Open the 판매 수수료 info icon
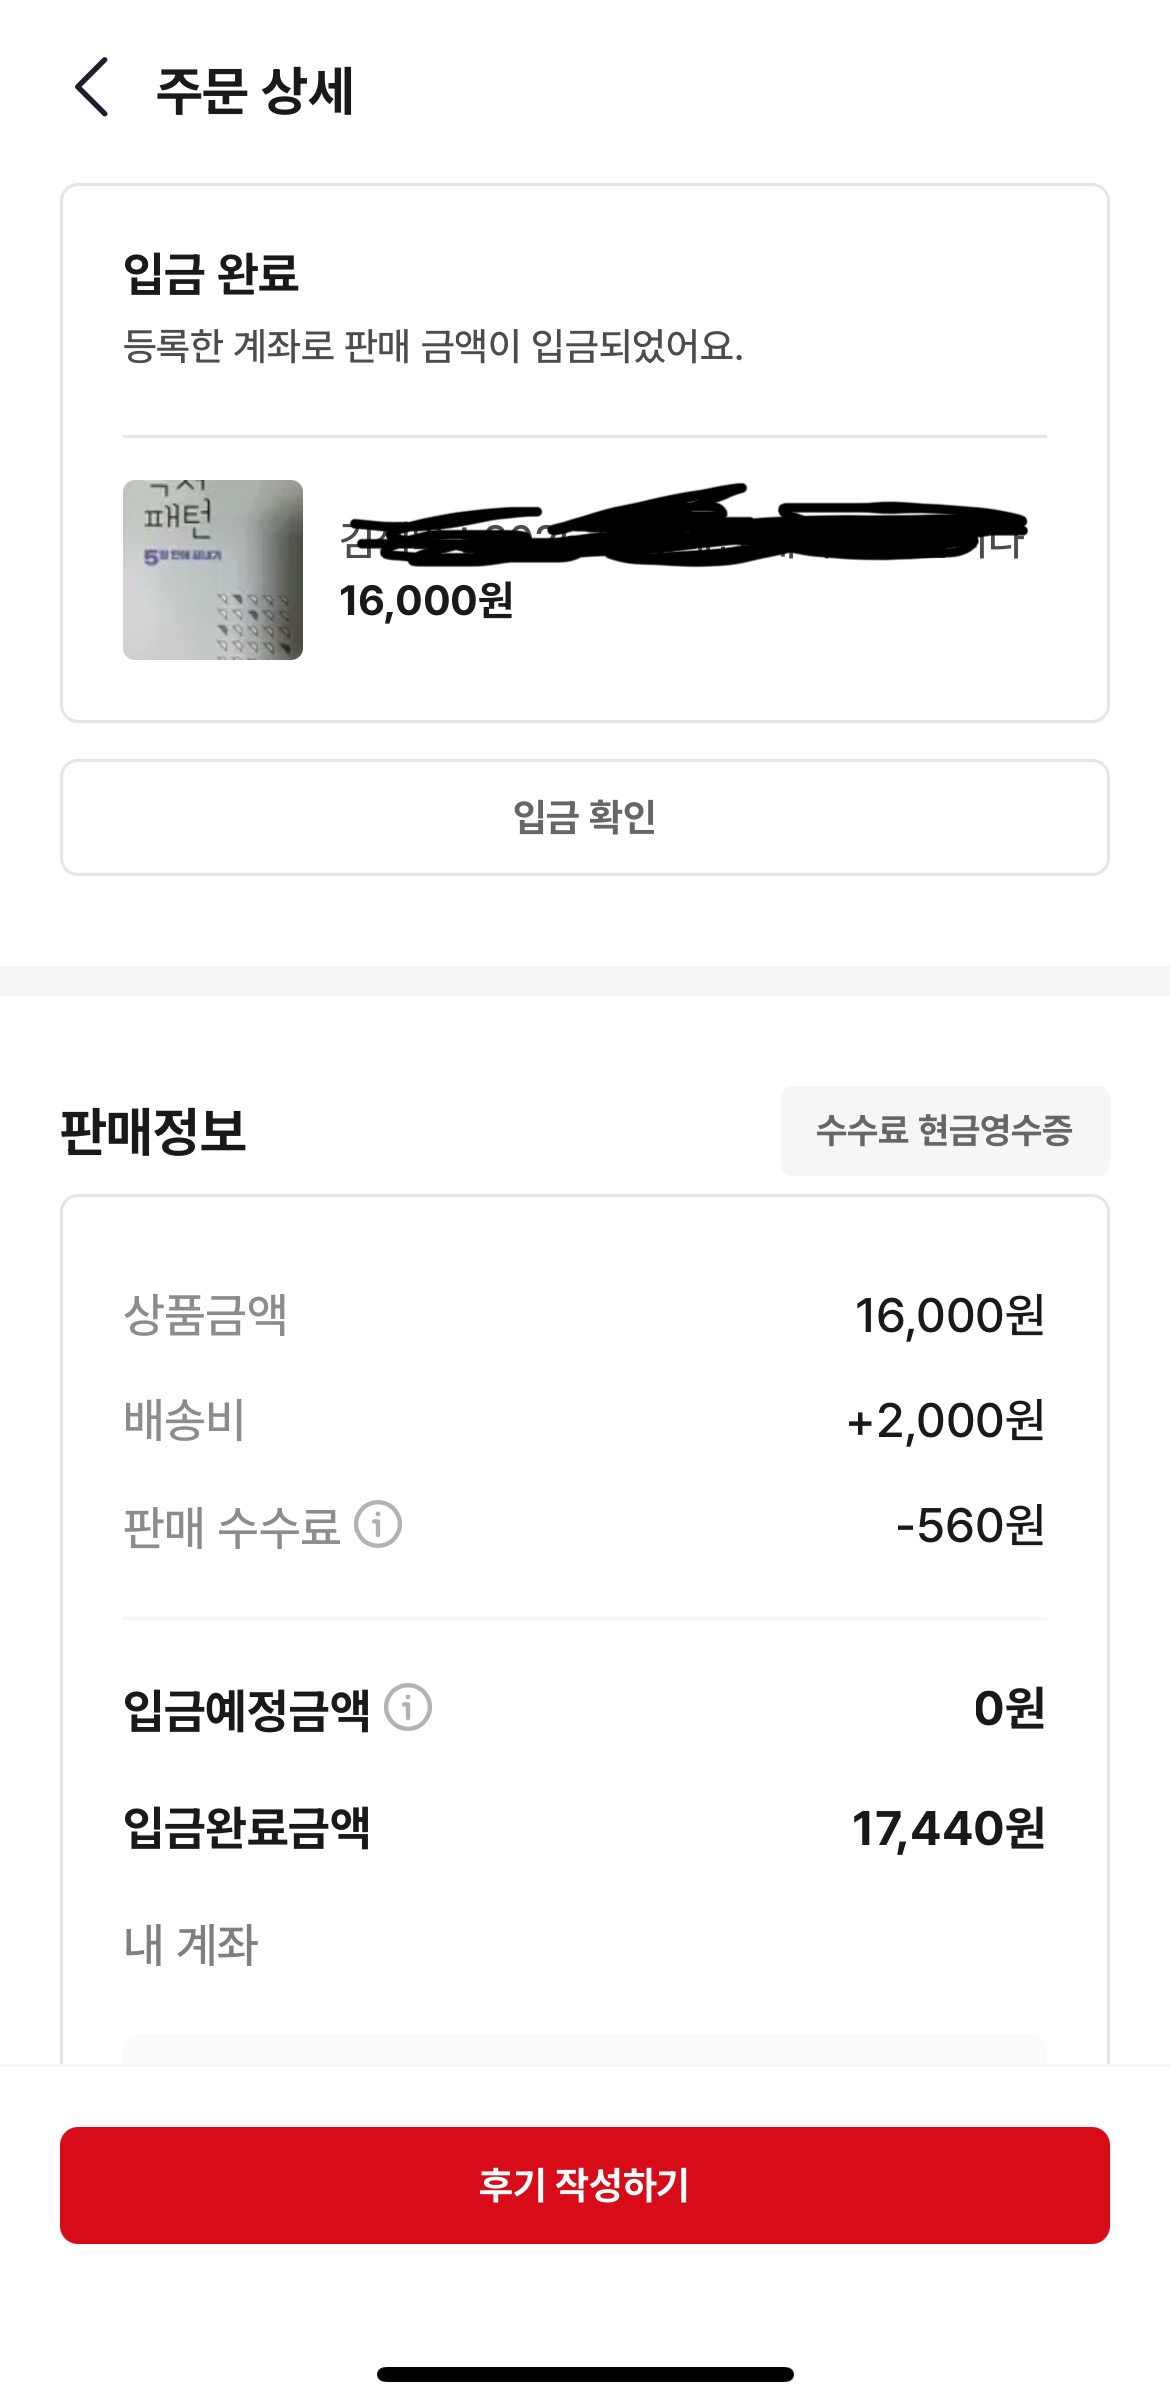 click(x=378, y=1525)
